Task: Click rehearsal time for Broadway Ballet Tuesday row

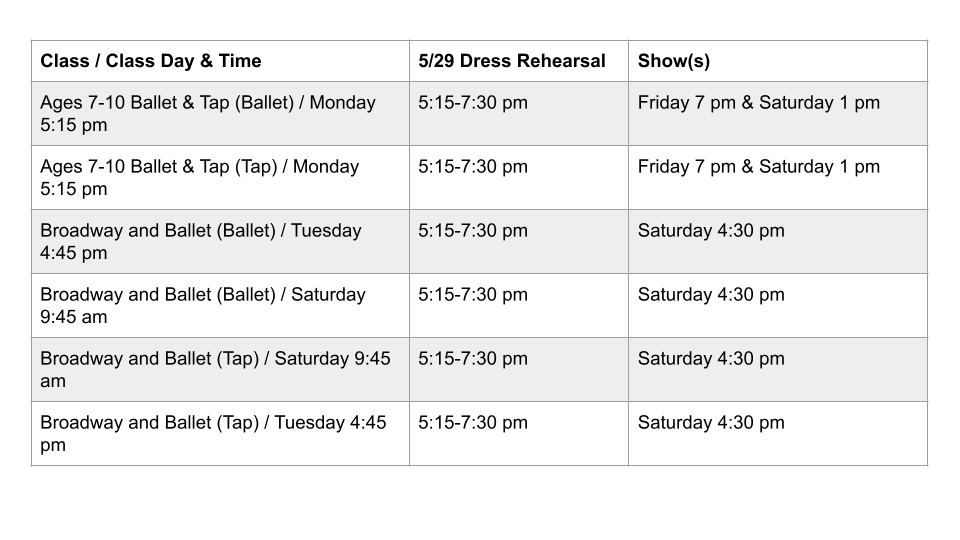Action: tap(473, 230)
